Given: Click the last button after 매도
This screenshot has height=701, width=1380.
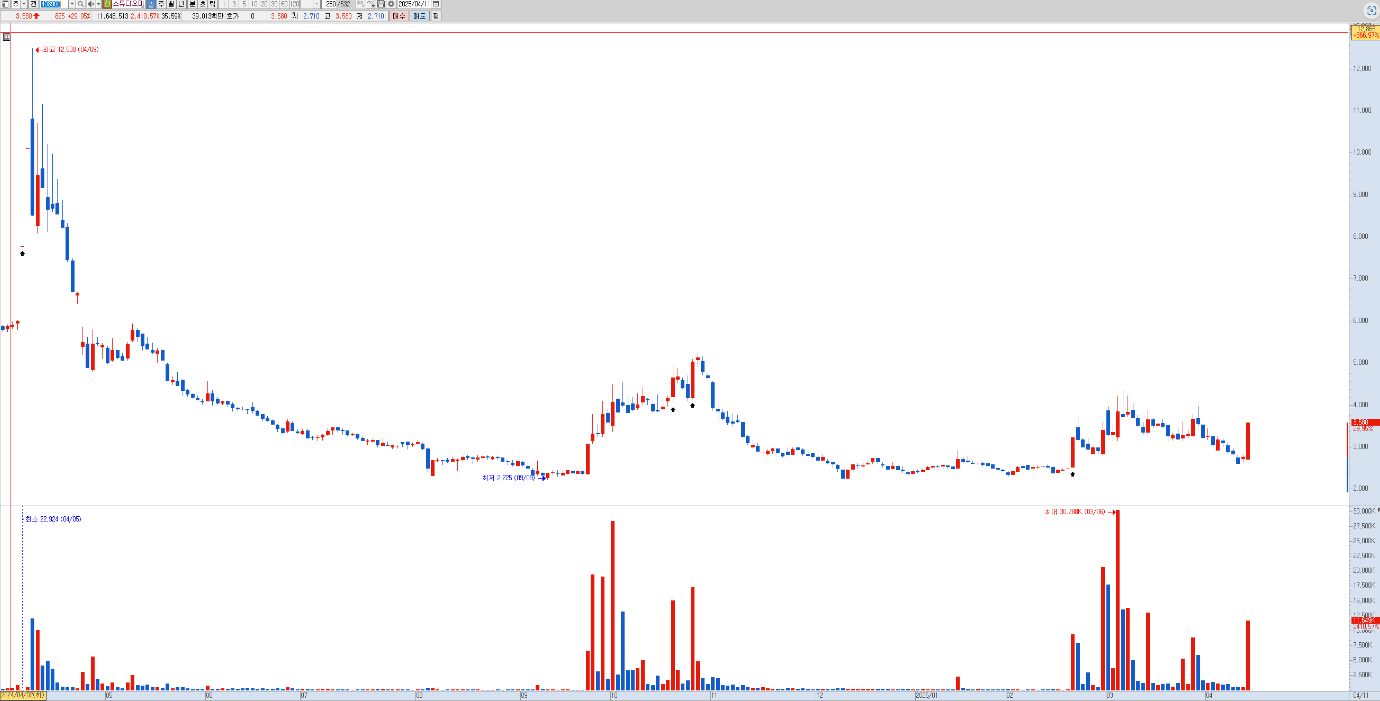Looking at the screenshot, I should click(x=435, y=16).
